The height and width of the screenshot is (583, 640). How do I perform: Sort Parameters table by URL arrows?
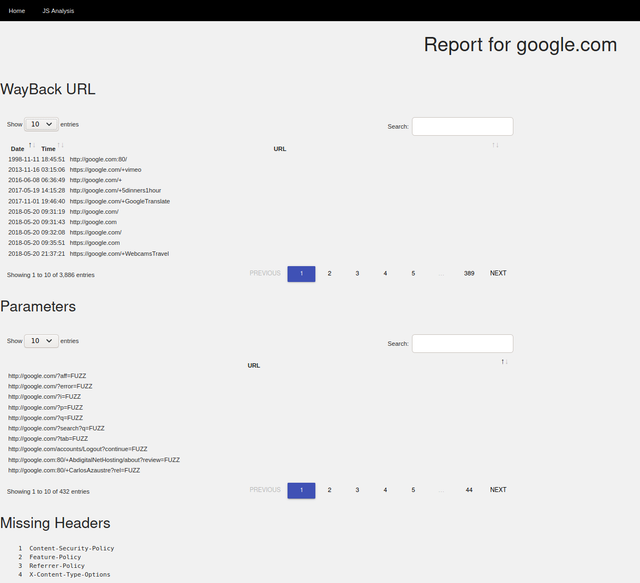click(x=504, y=362)
